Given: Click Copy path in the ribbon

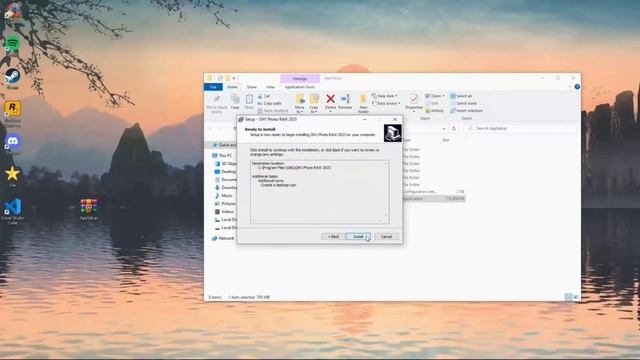Looking at the screenshot, I should coord(270,104).
